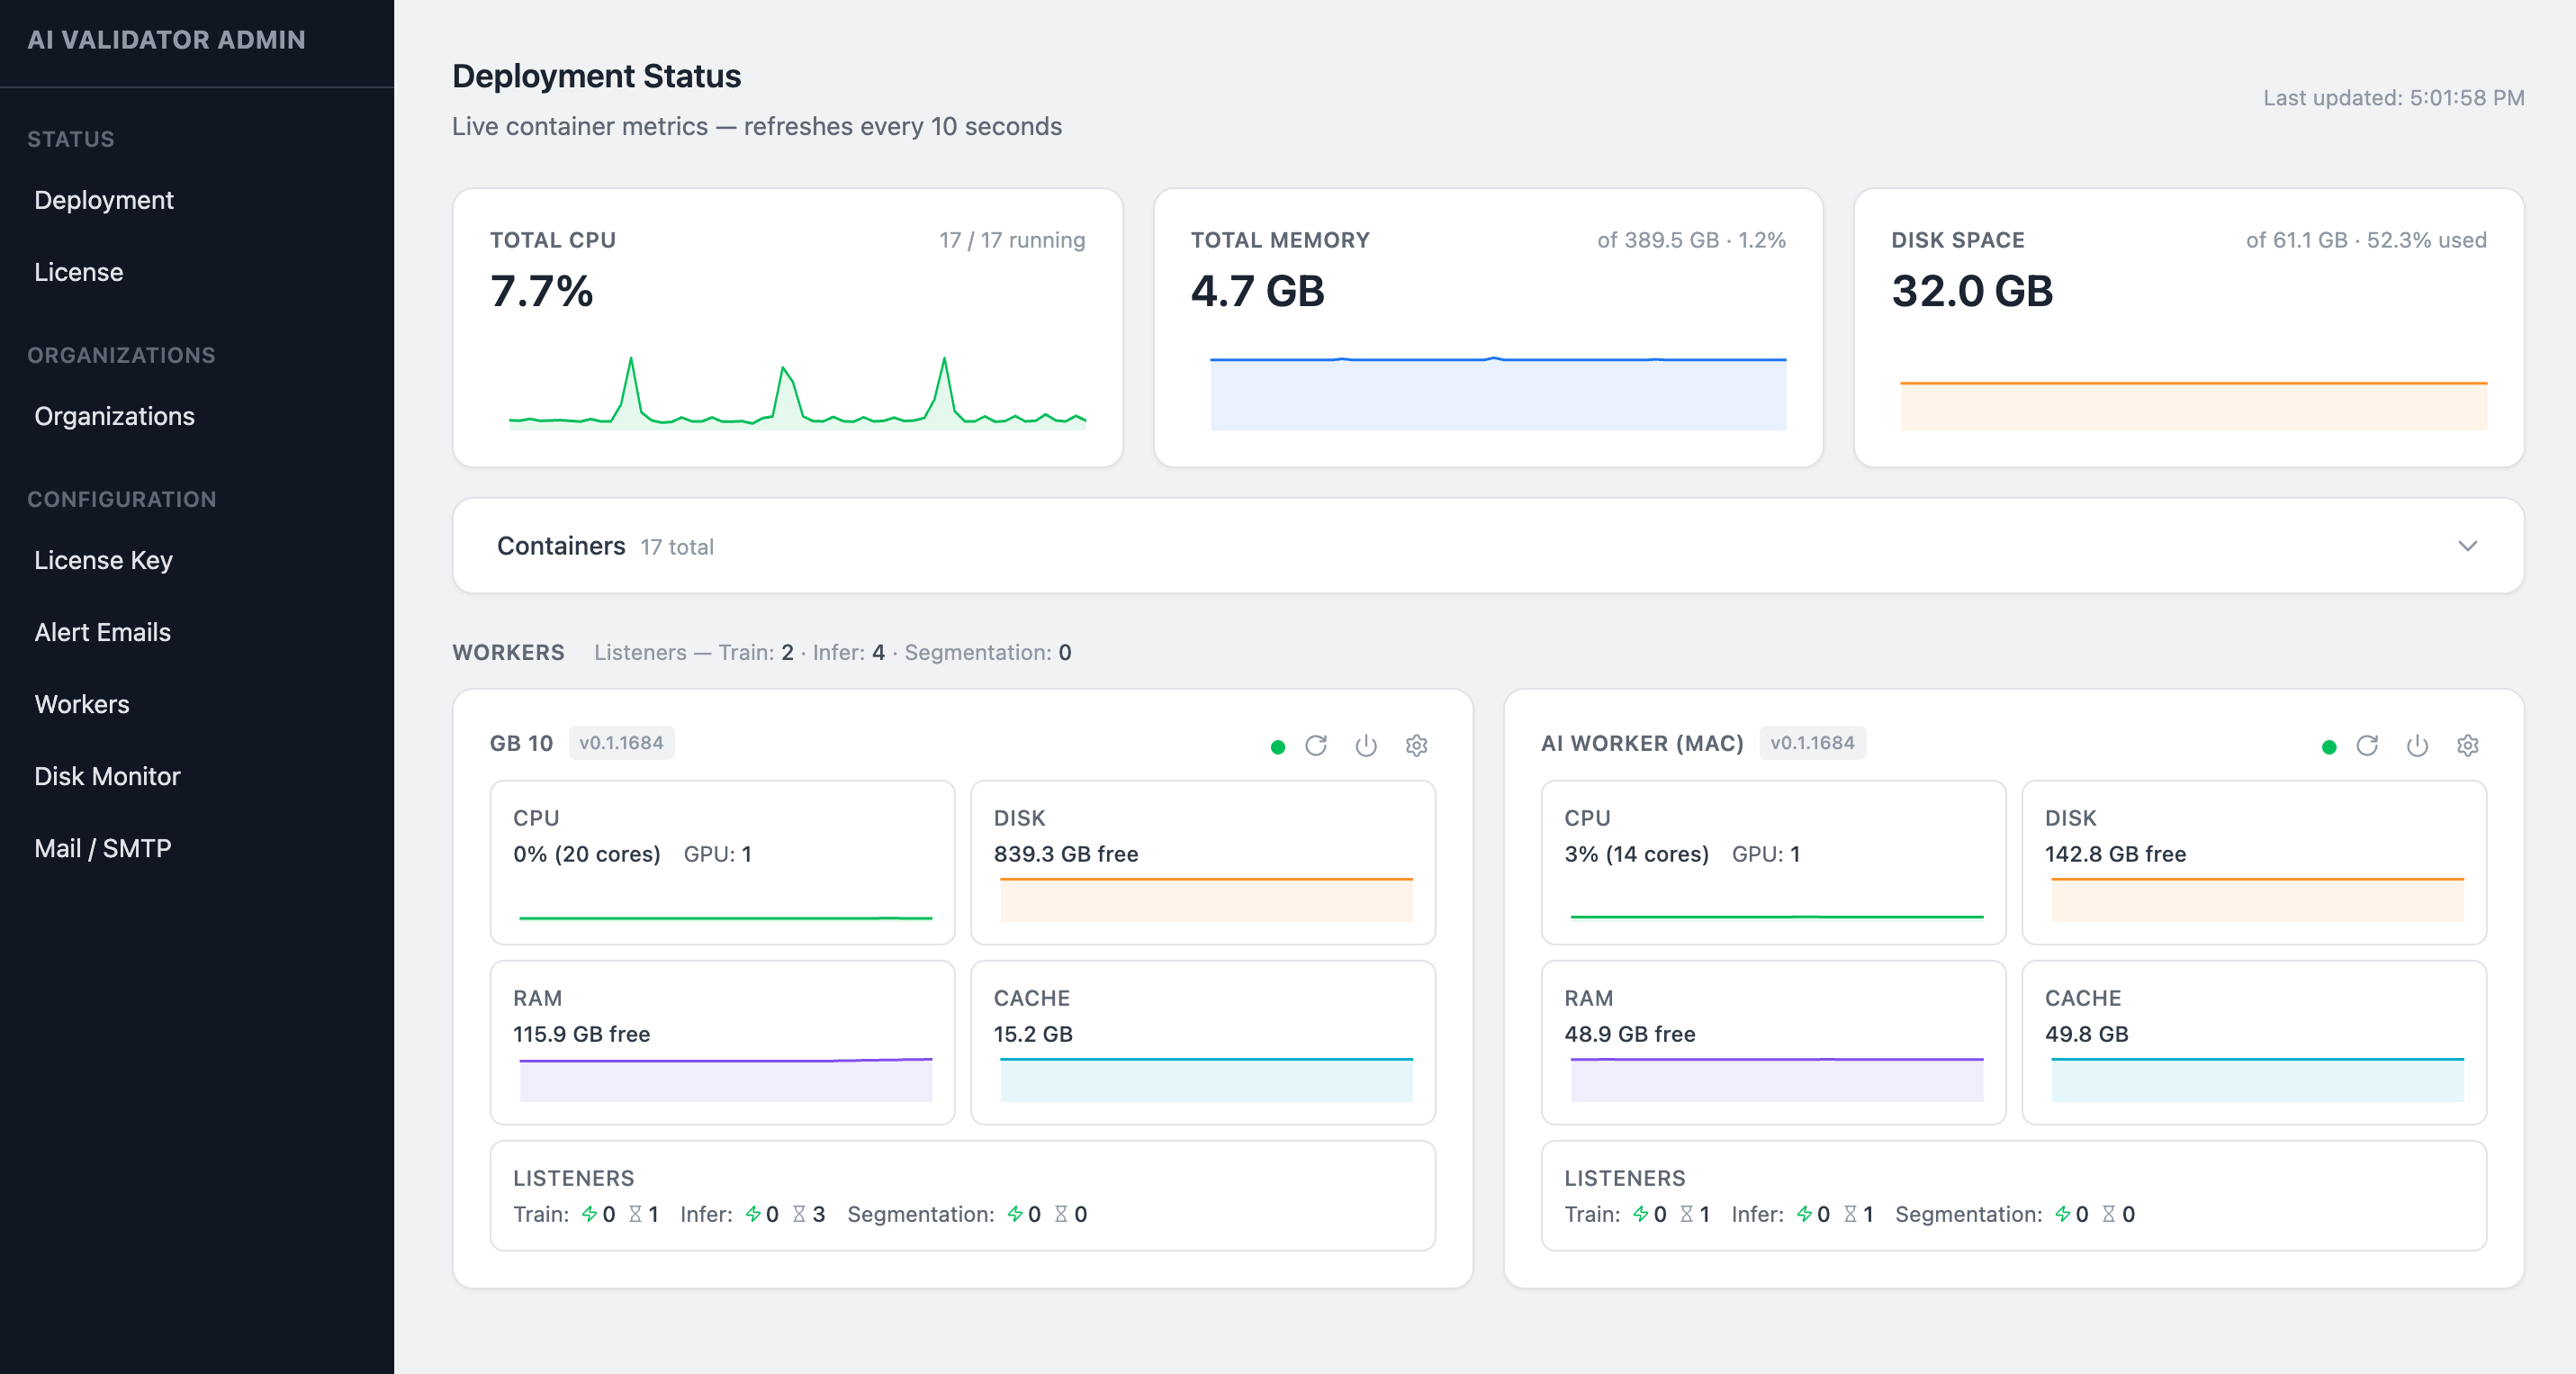Image resolution: width=2576 pixels, height=1374 pixels.
Task: Click the GB 10 Disk 839.3 GB free card
Action: (x=1203, y=862)
